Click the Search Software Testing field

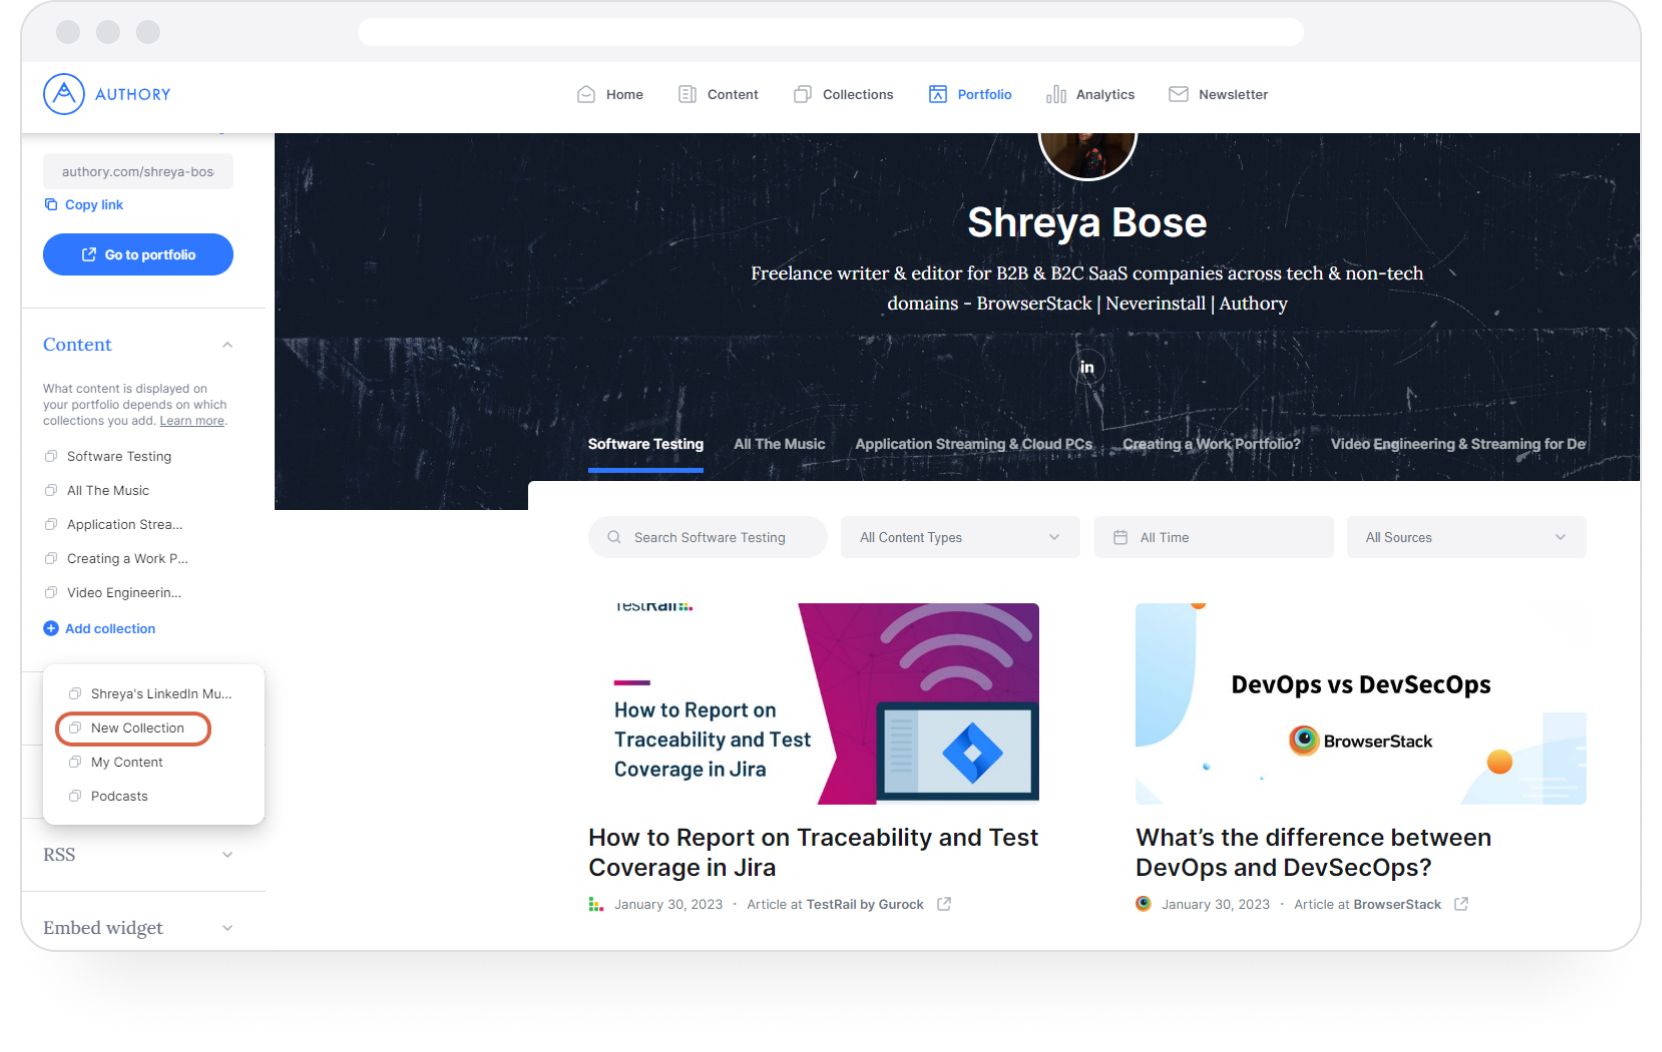coord(708,537)
